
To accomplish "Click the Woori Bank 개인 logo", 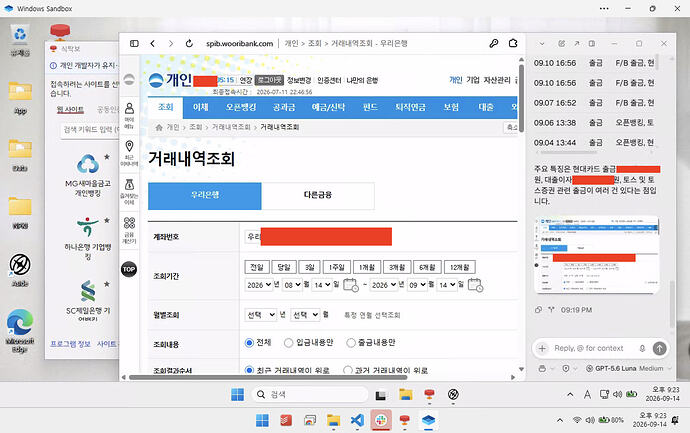I will [170, 80].
